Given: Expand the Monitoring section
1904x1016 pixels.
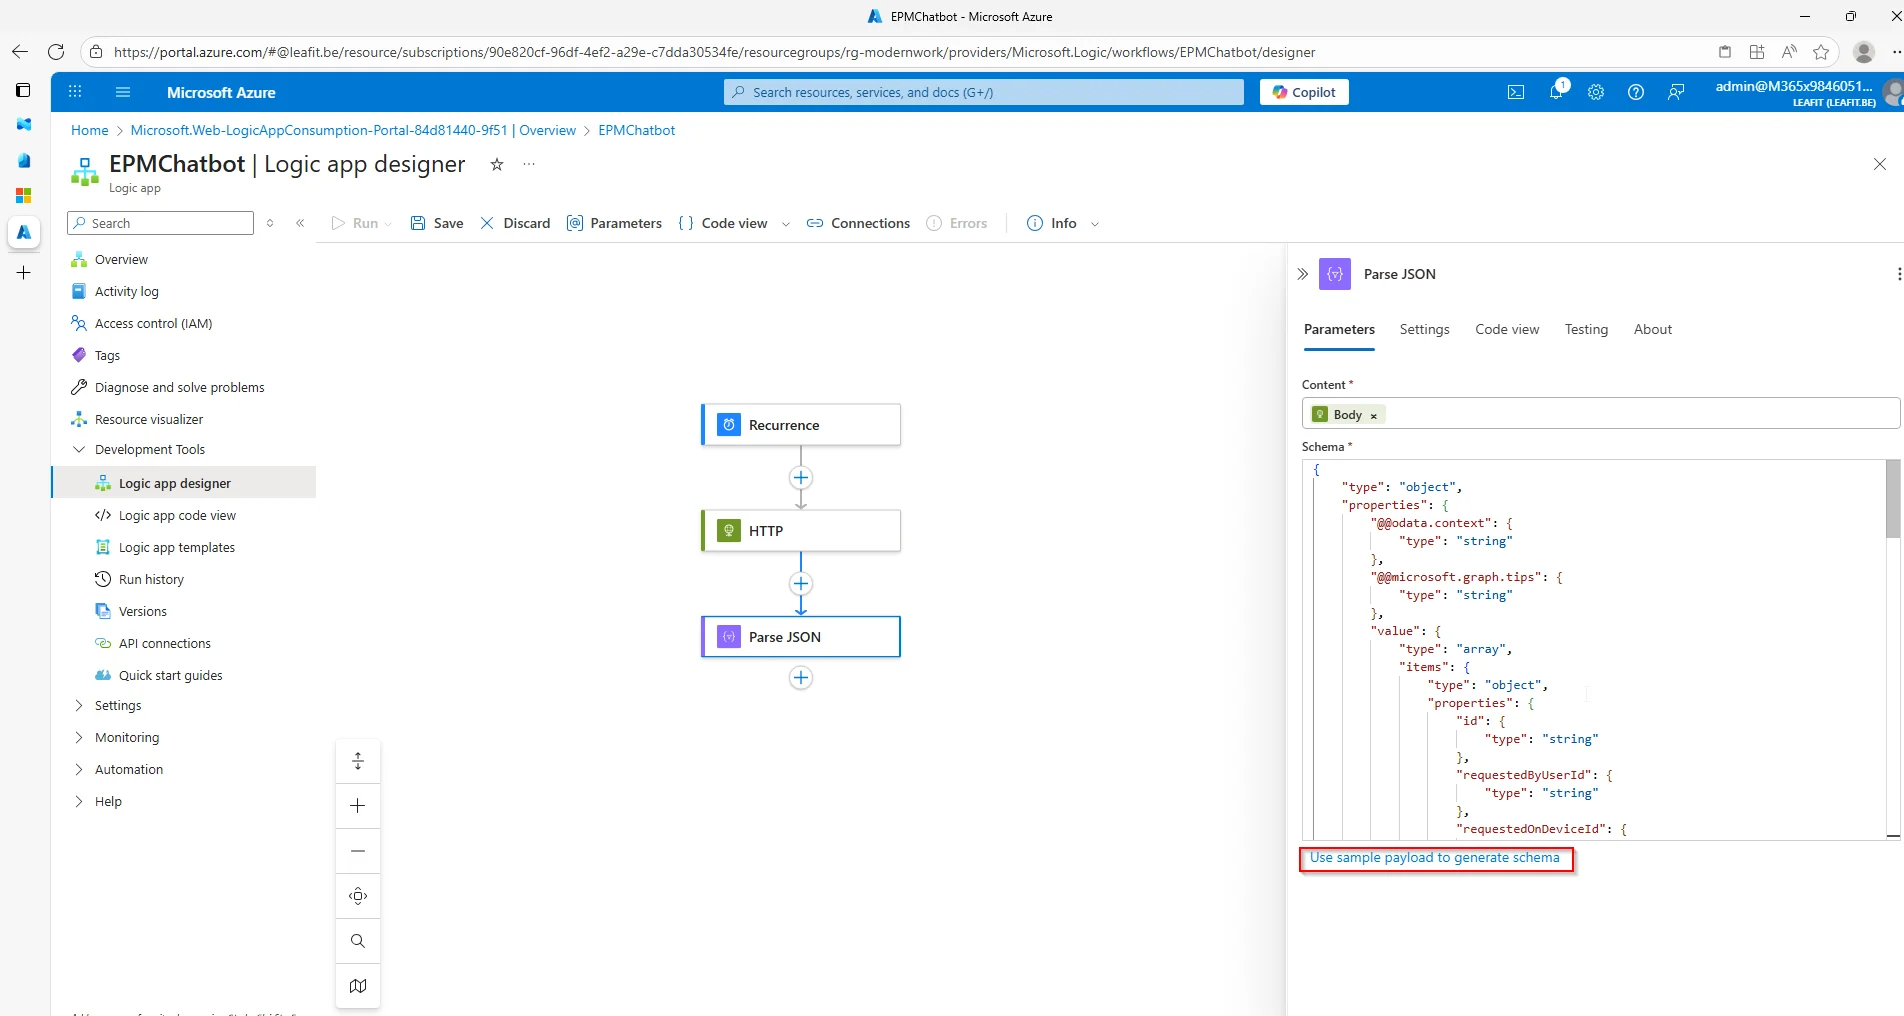Looking at the screenshot, I should point(79,738).
